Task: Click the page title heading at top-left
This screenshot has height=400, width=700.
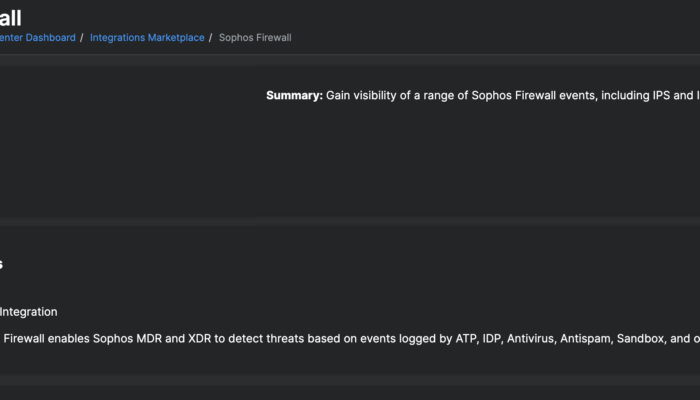Action: 10,17
